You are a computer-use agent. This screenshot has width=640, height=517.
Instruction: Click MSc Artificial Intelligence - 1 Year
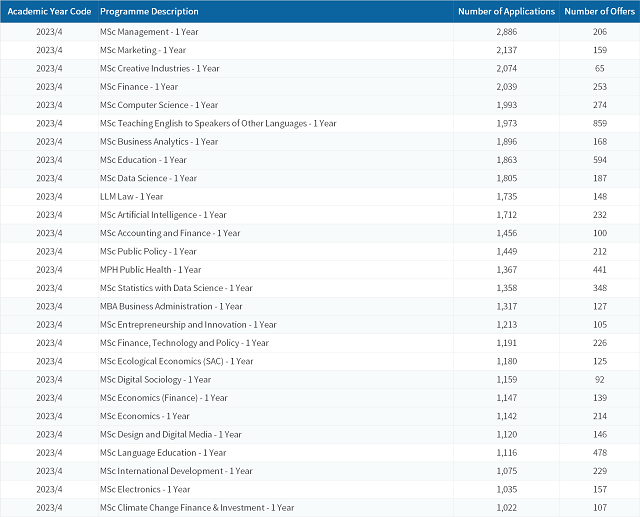163,215
